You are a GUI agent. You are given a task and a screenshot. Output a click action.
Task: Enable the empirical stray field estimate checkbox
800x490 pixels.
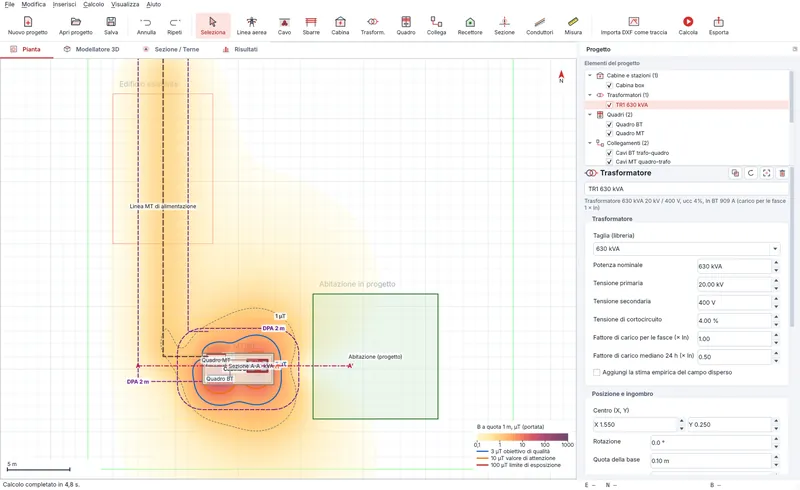596,373
